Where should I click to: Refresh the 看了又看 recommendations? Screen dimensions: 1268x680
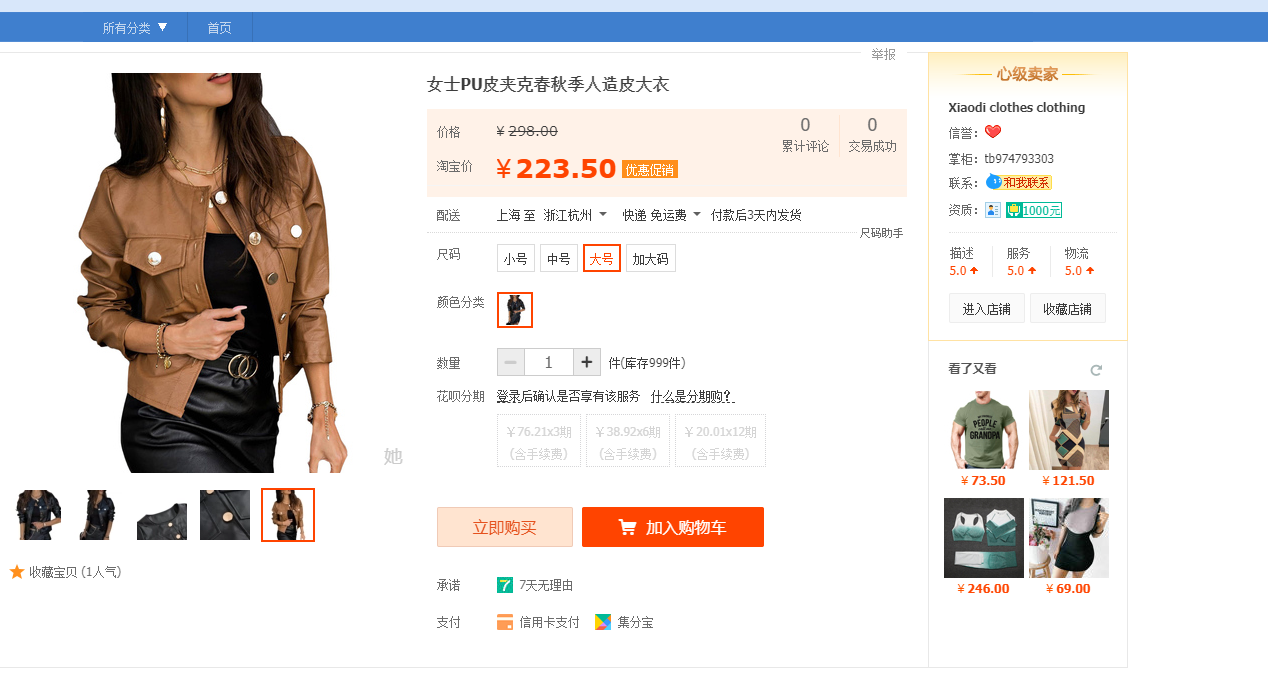(1096, 370)
